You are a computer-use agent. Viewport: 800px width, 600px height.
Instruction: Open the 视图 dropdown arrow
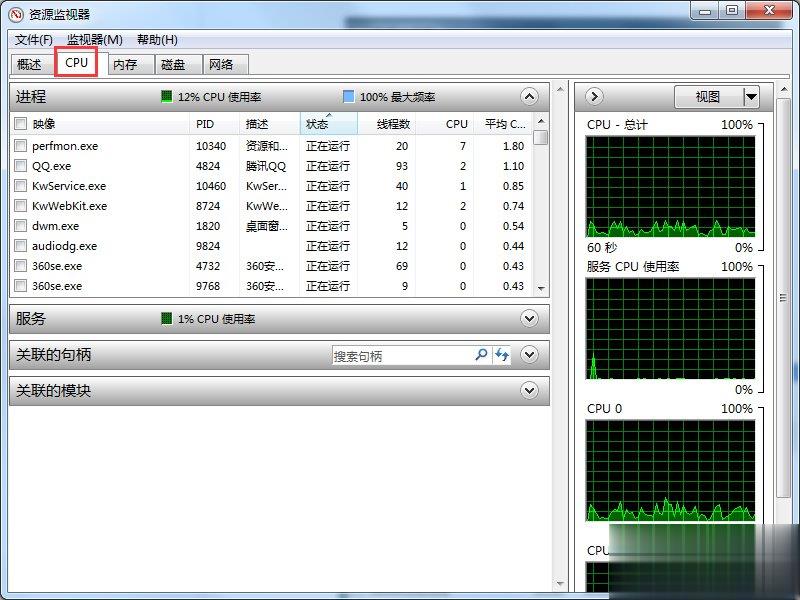click(751, 96)
